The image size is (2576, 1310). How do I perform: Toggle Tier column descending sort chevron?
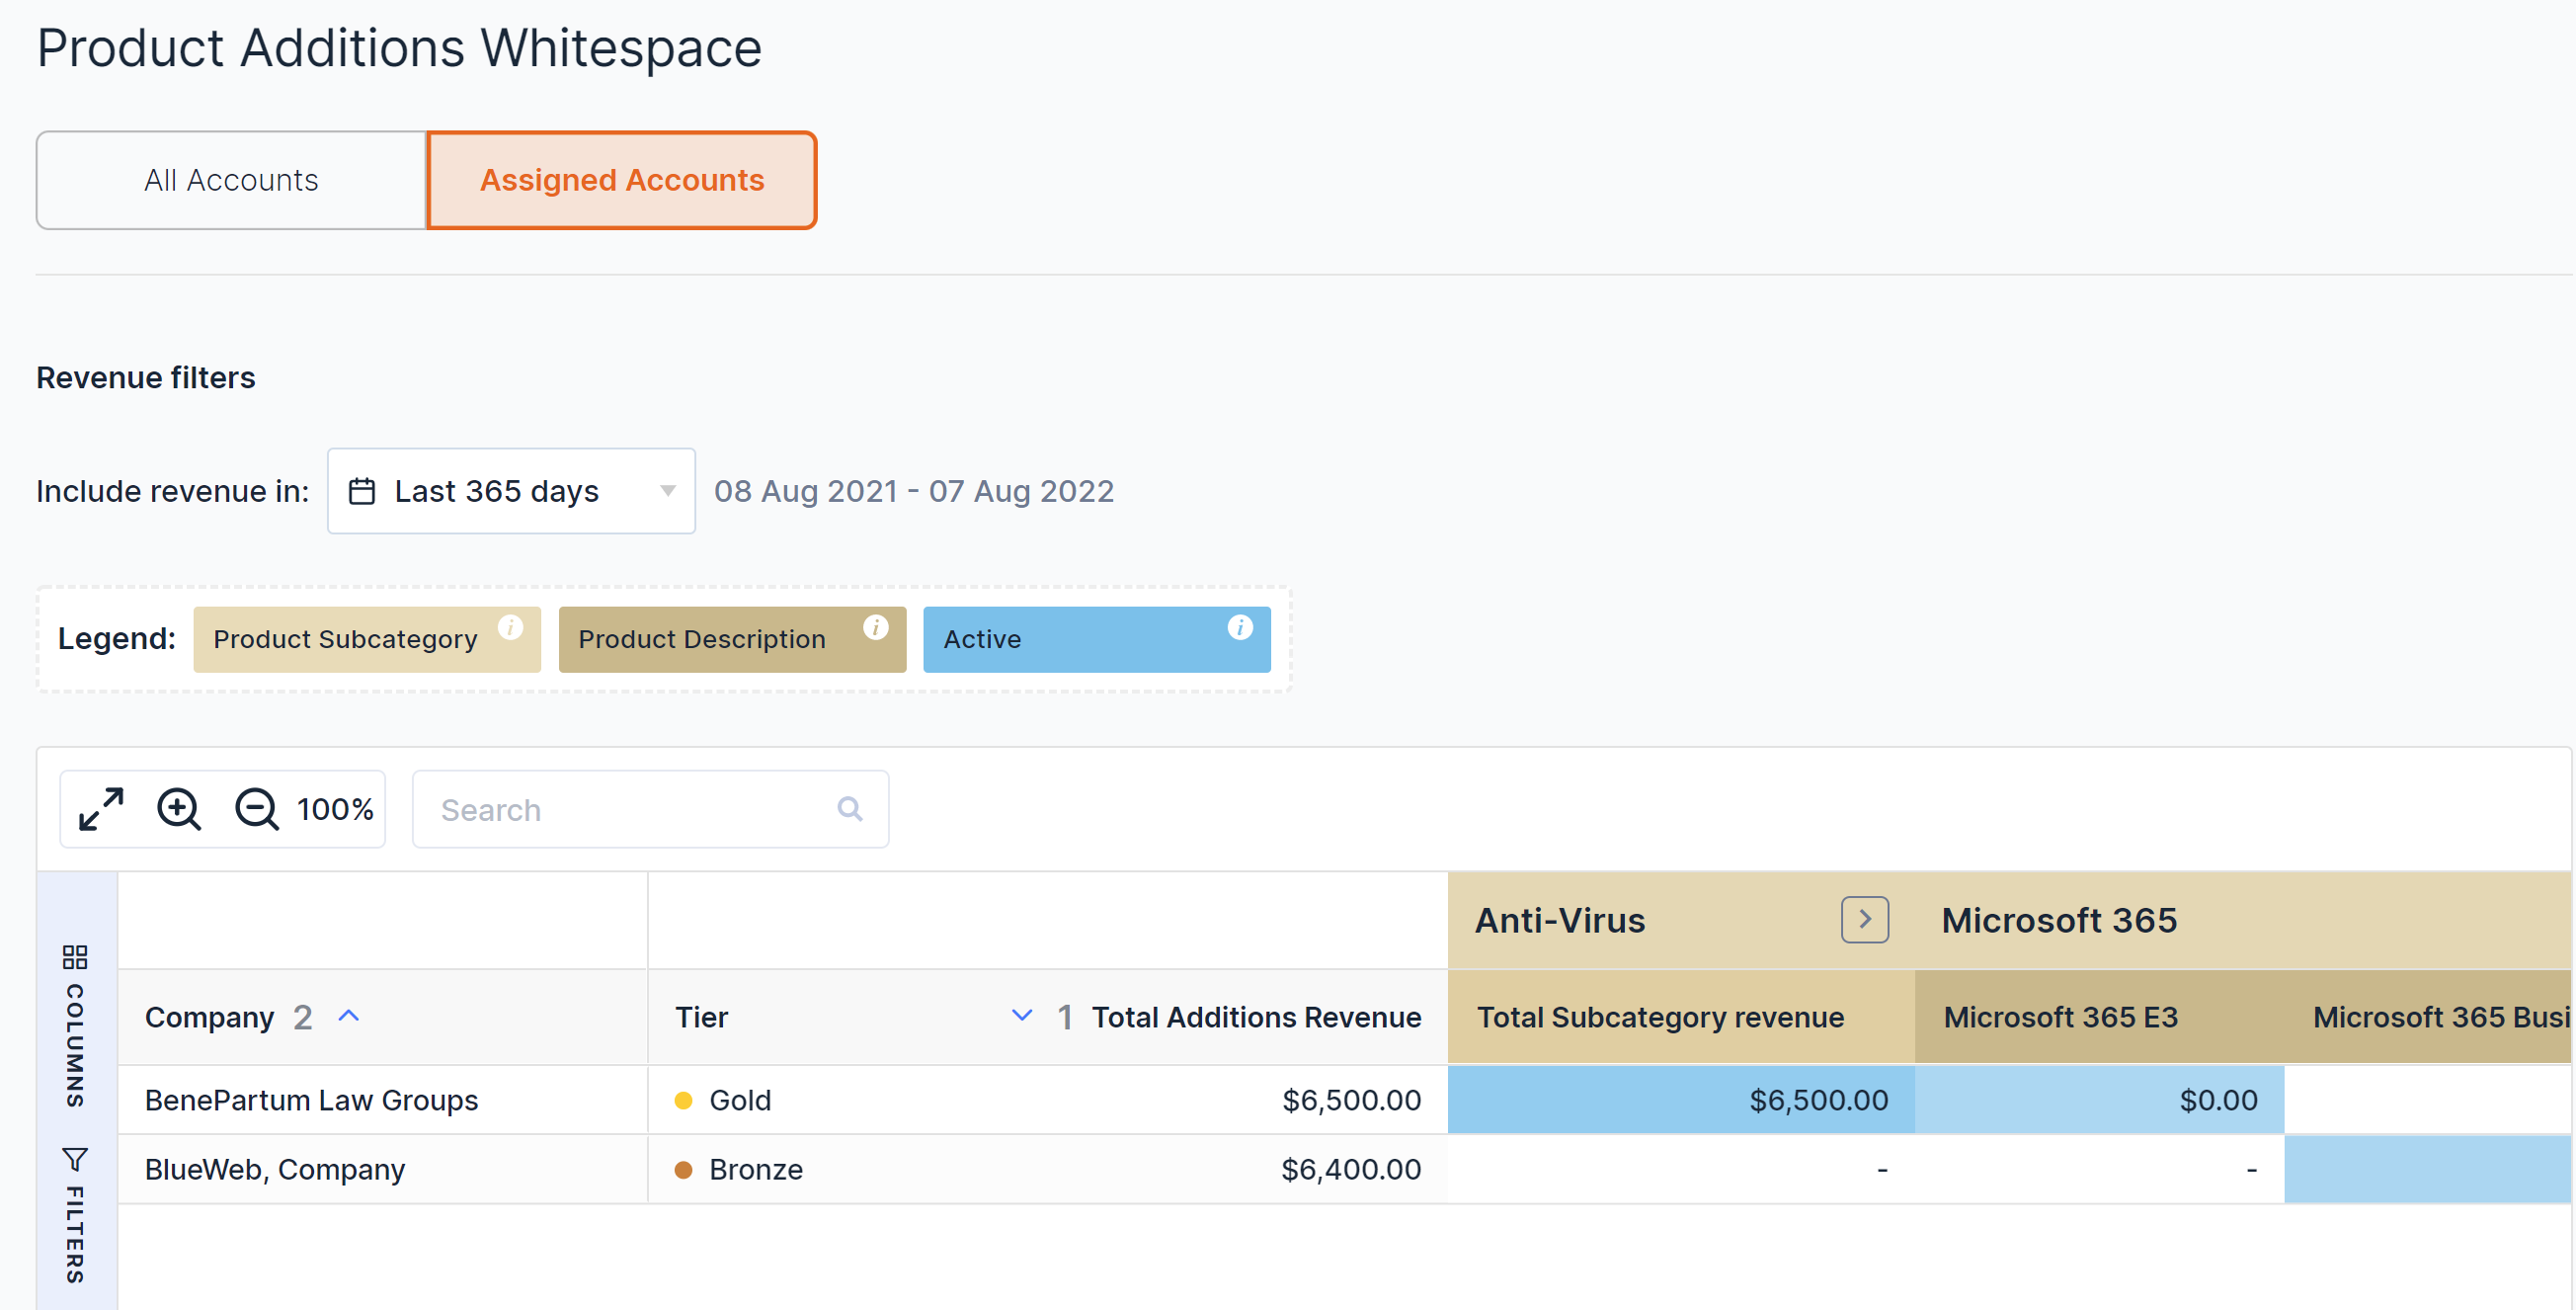(x=1021, y=1016)
